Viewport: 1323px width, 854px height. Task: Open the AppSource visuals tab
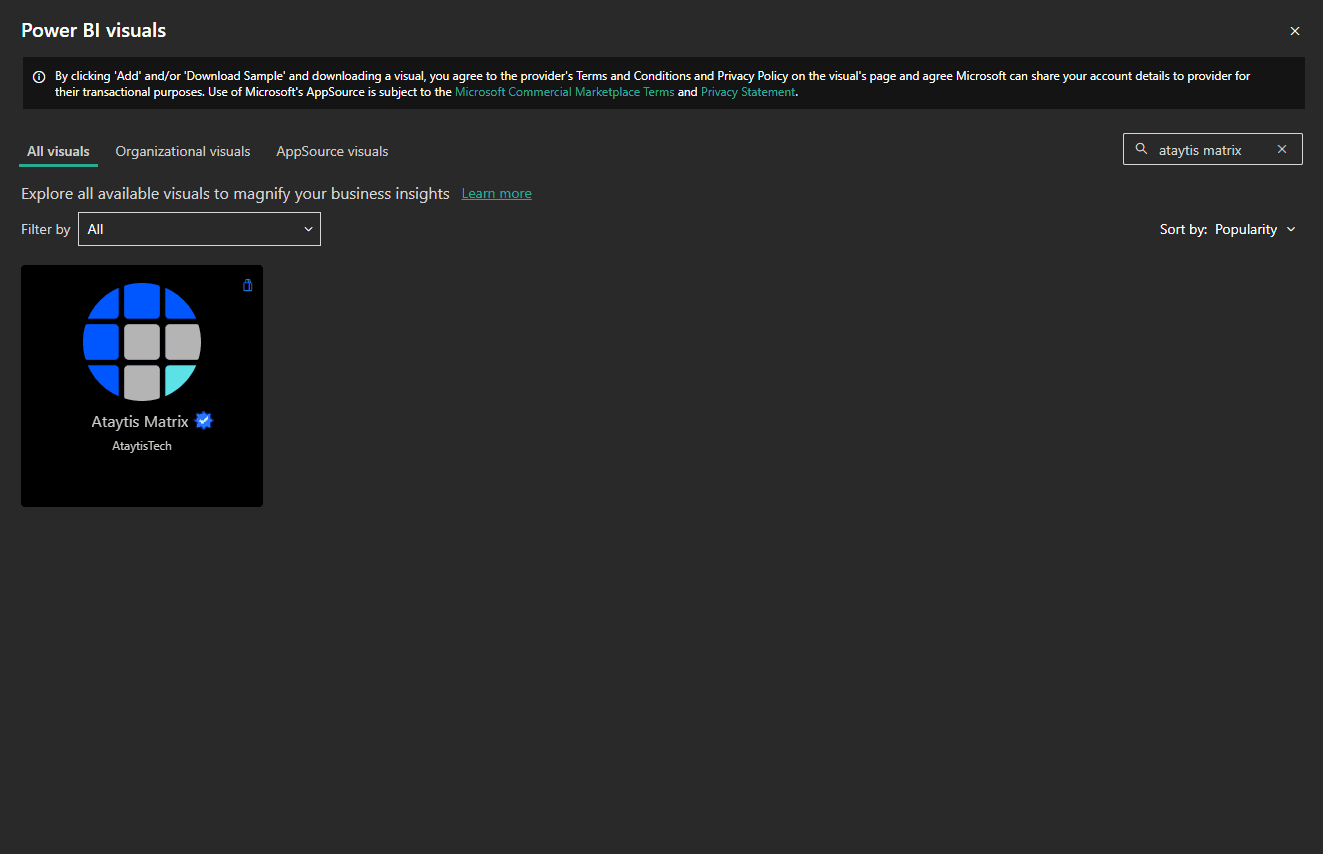coord(332,151)
